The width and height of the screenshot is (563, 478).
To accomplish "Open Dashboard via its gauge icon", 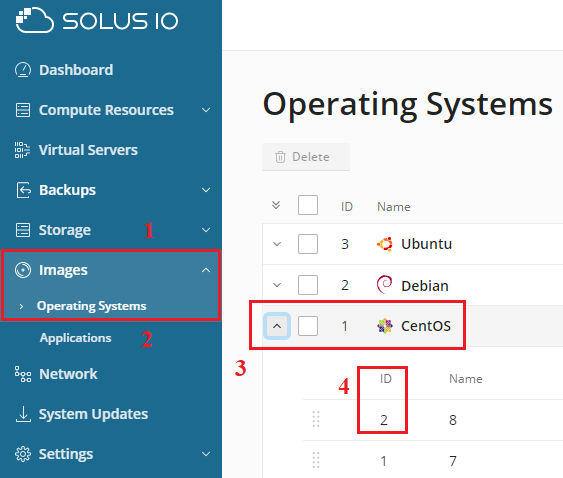I will 23,70.
